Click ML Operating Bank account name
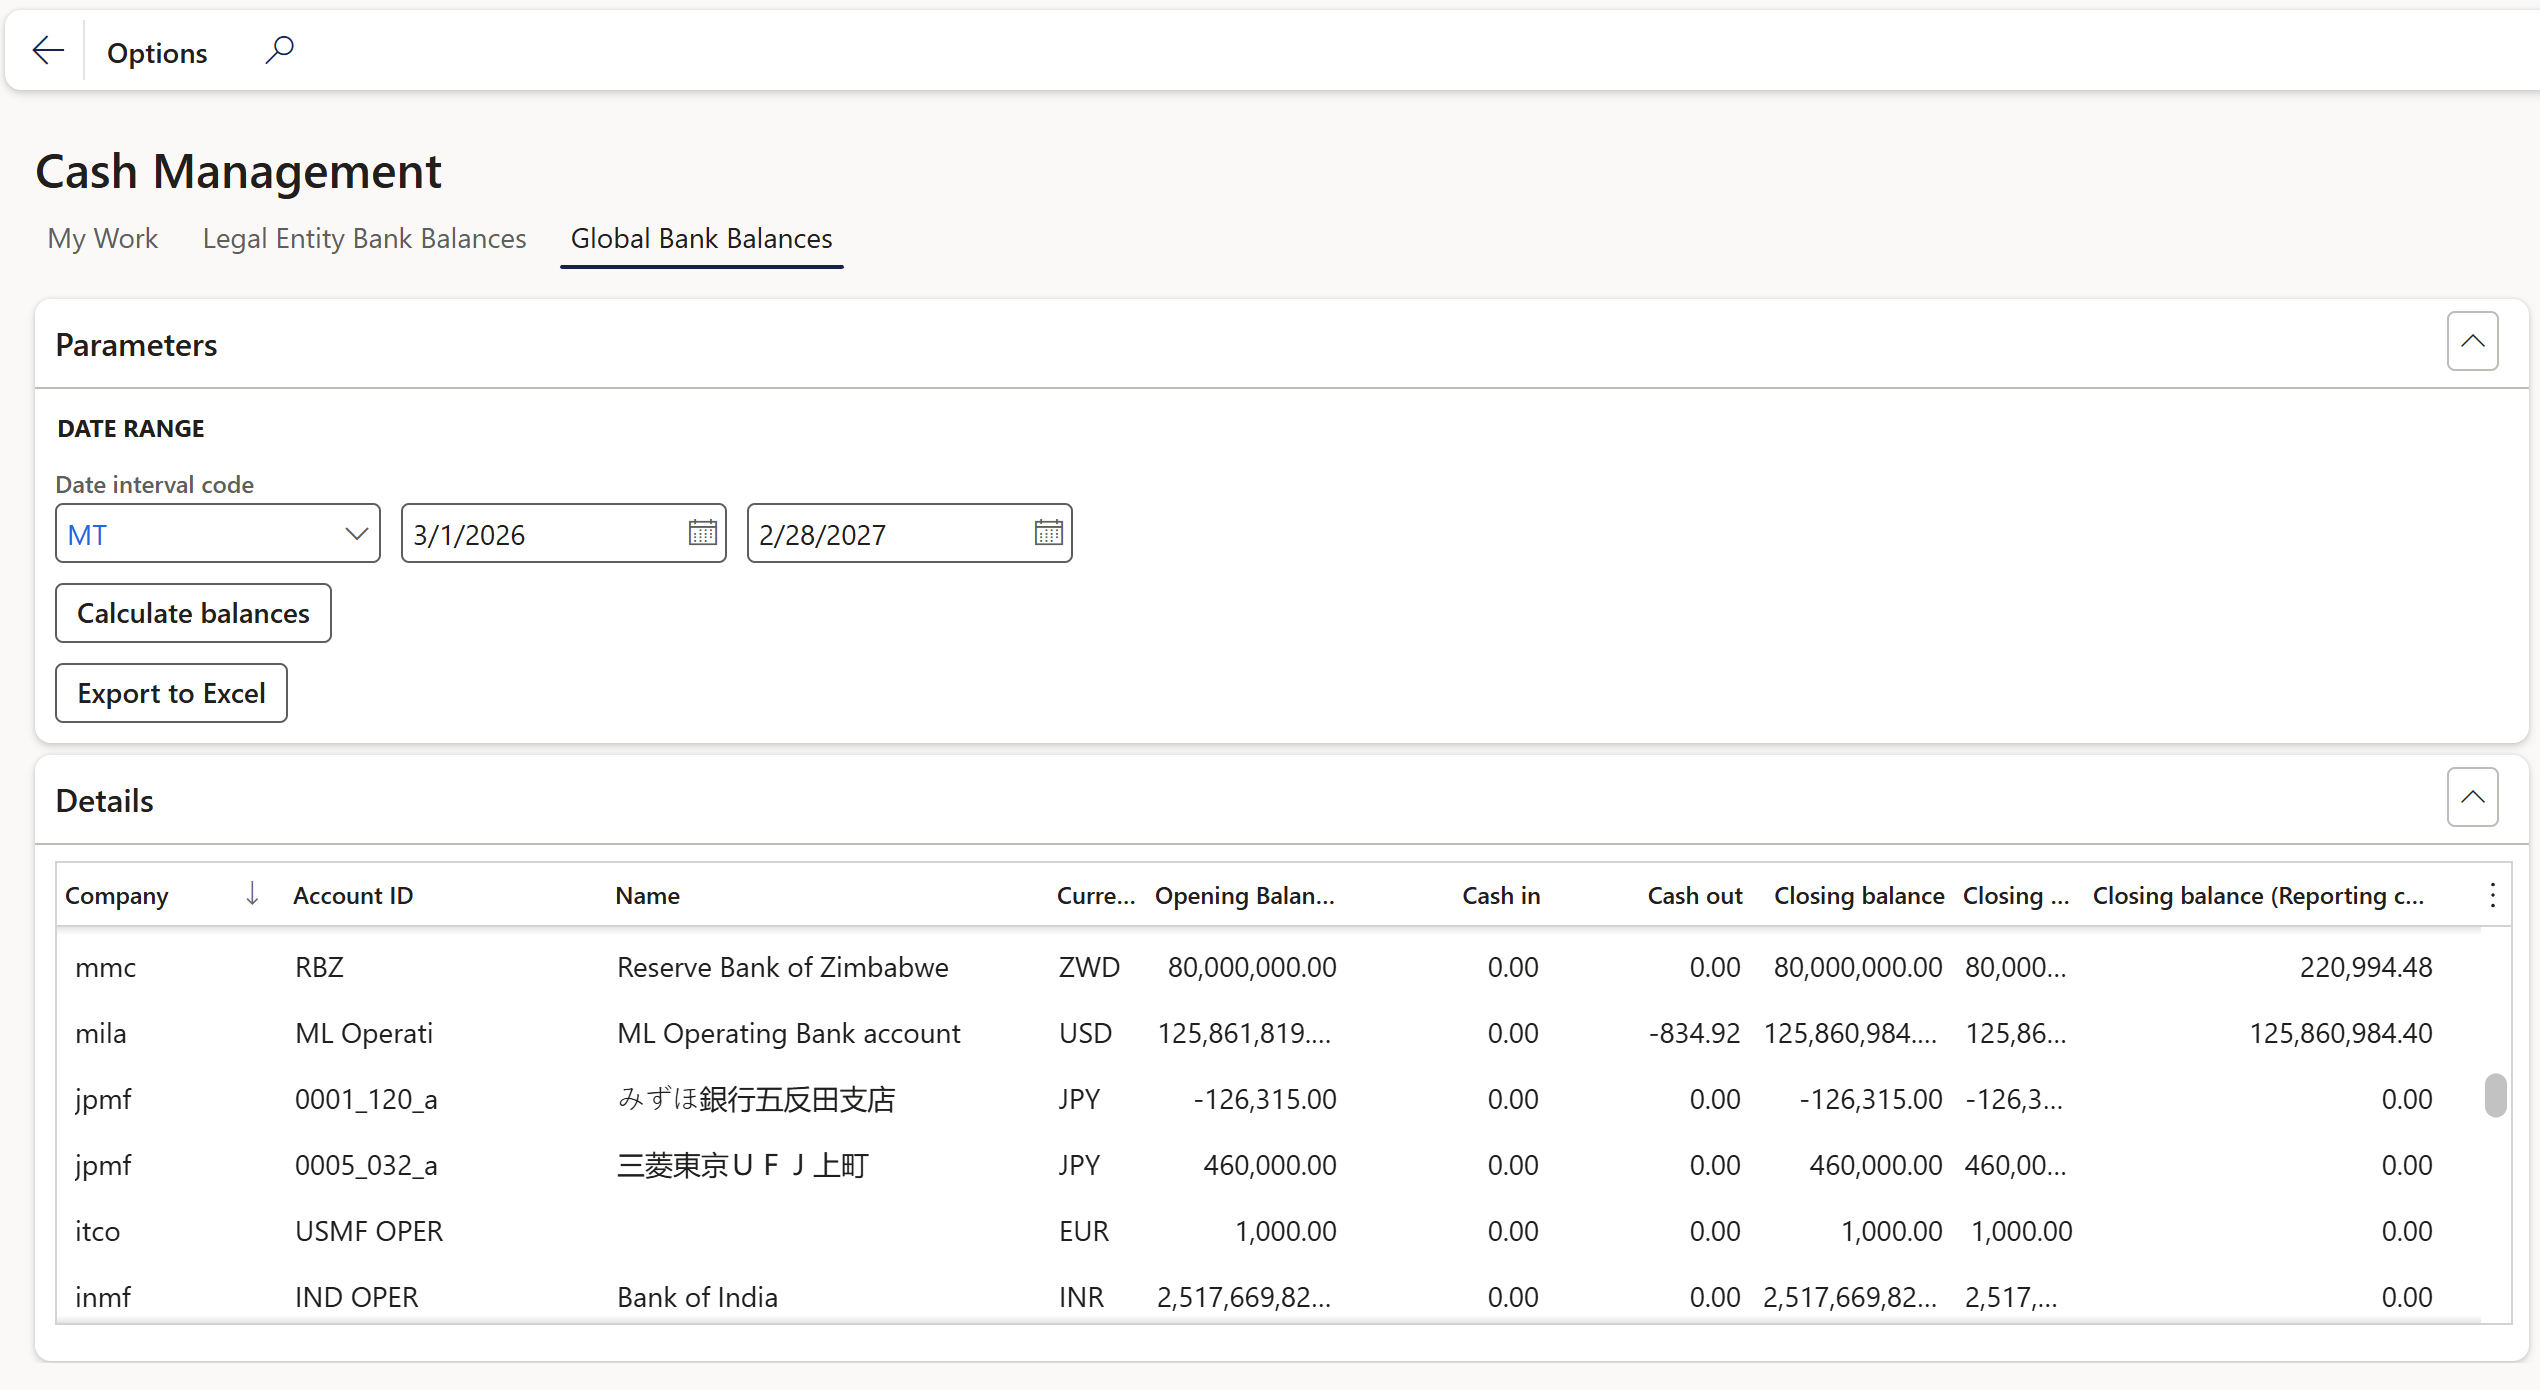Screen dimensions: 2540x1390 tap(788, 1033)
